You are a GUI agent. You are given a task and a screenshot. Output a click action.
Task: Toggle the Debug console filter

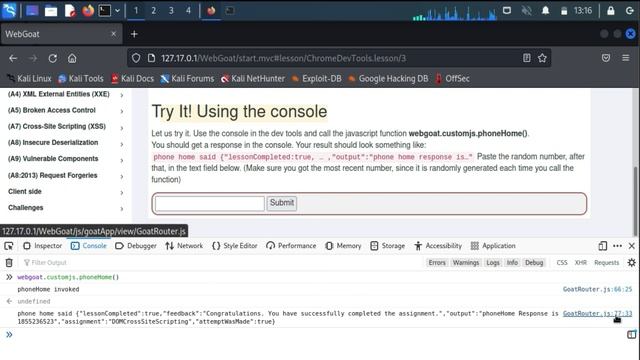tap(534, 262)
